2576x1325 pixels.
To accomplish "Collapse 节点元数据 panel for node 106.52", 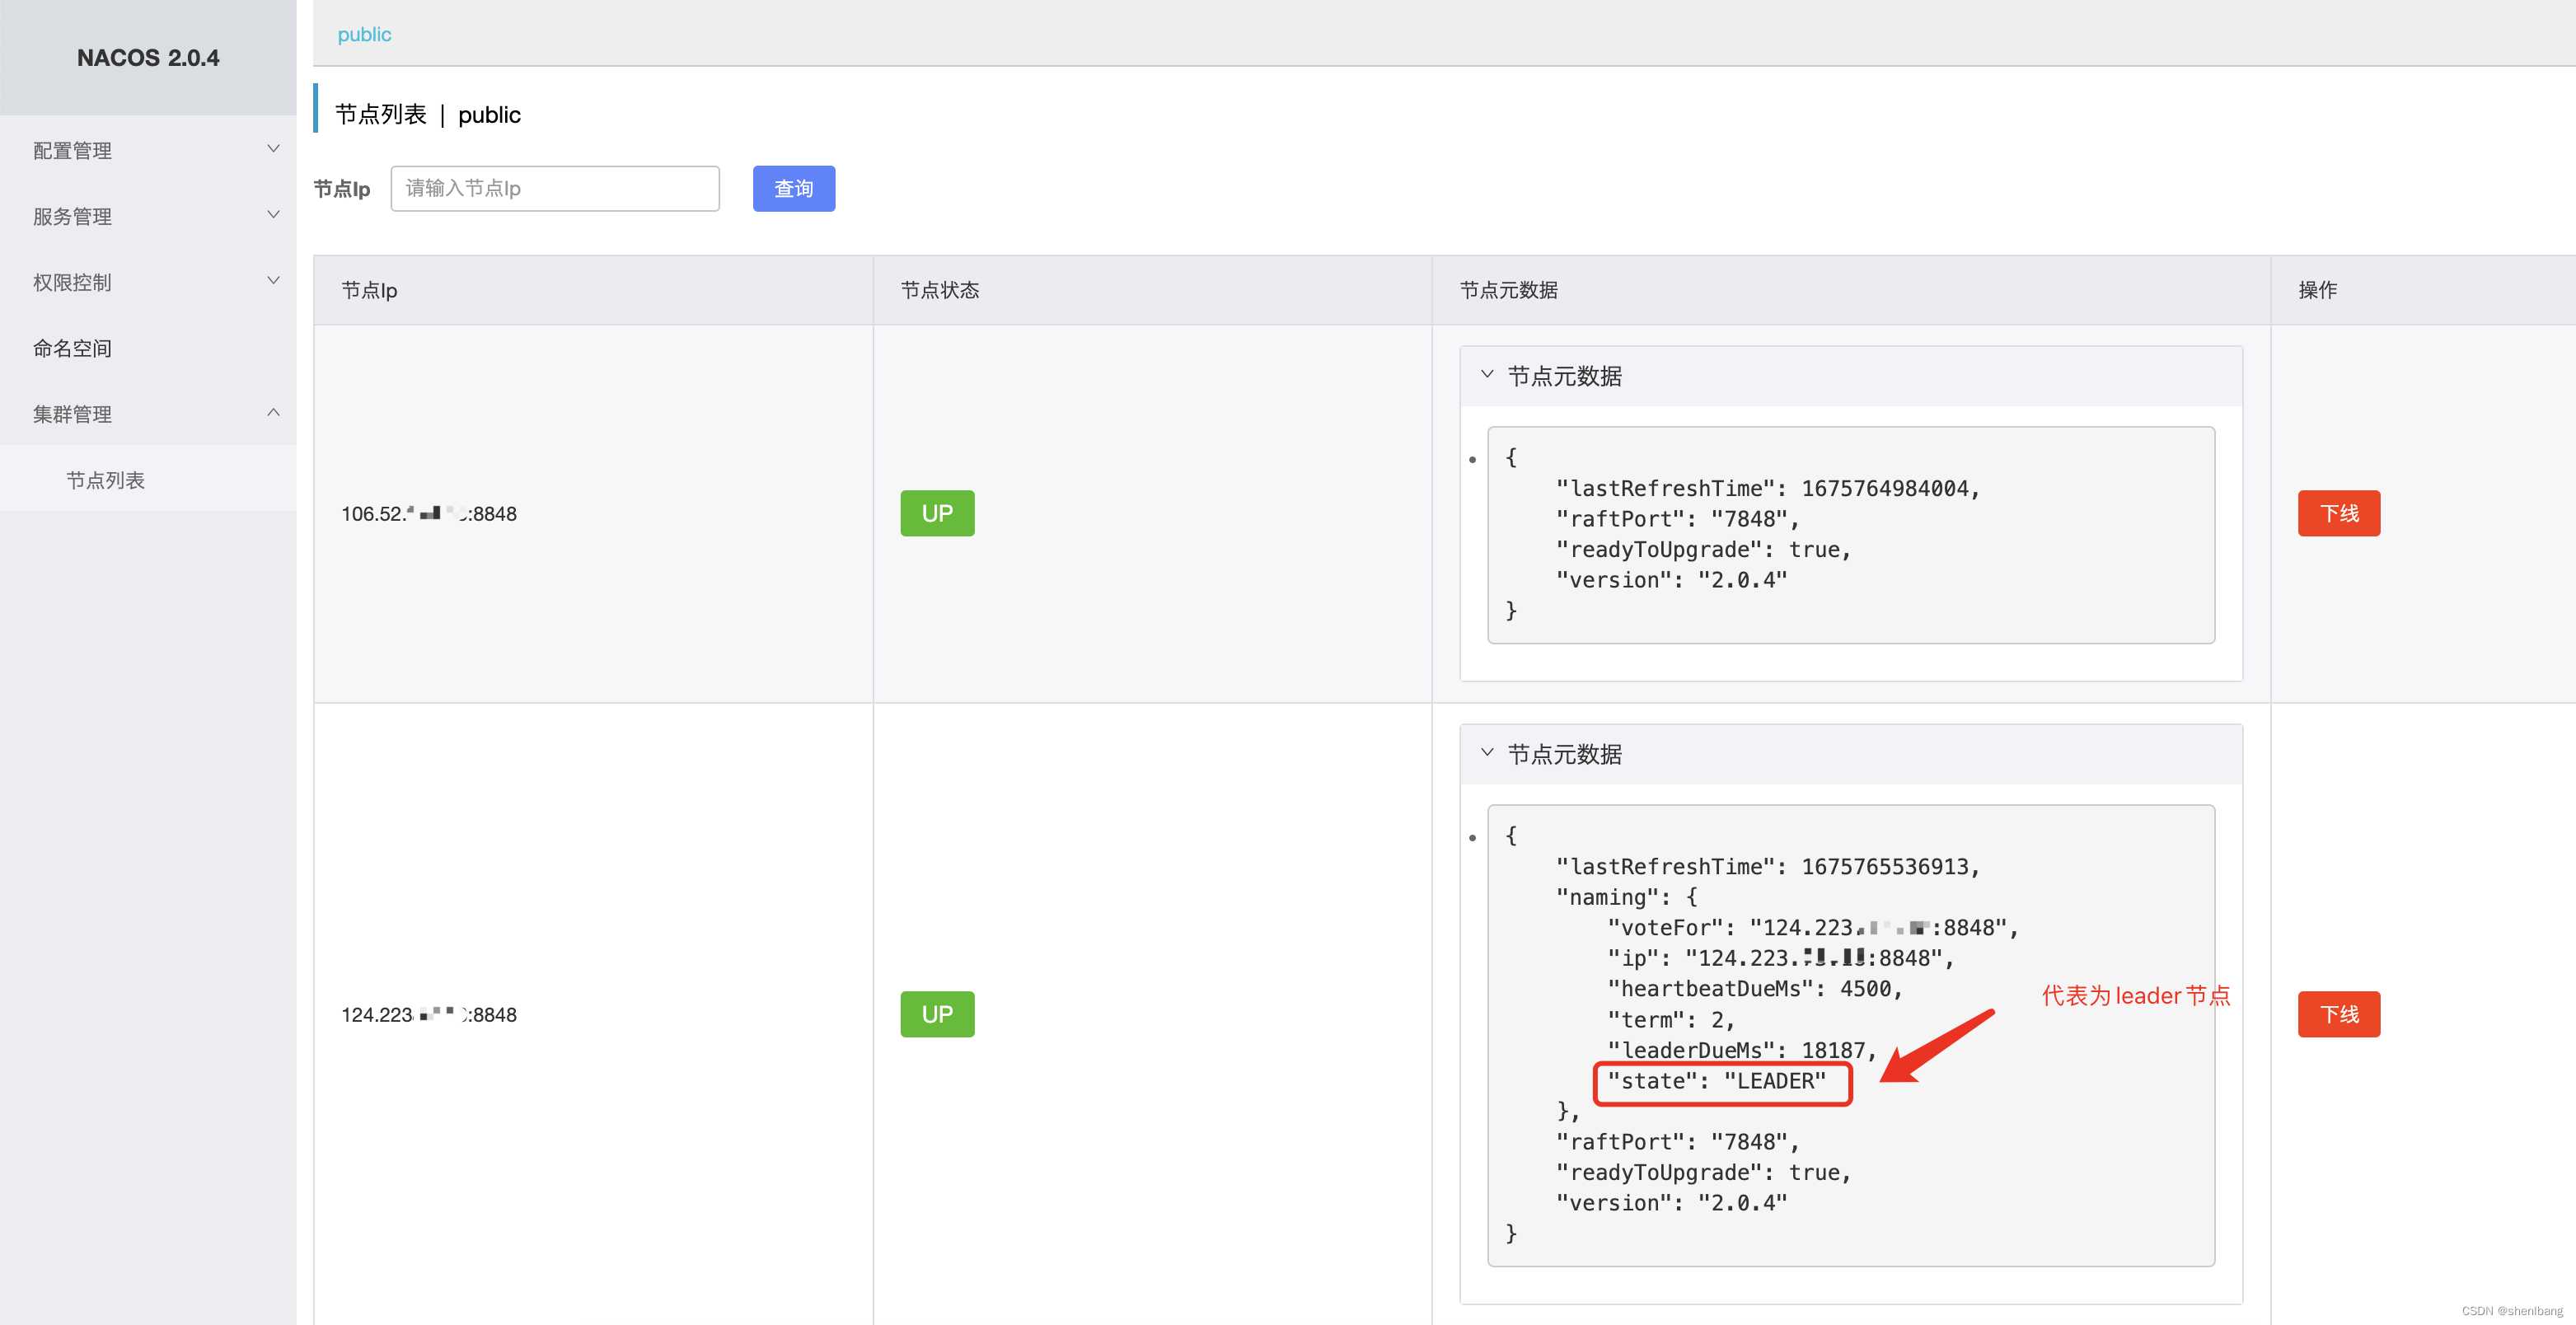I will [1850, 376].
